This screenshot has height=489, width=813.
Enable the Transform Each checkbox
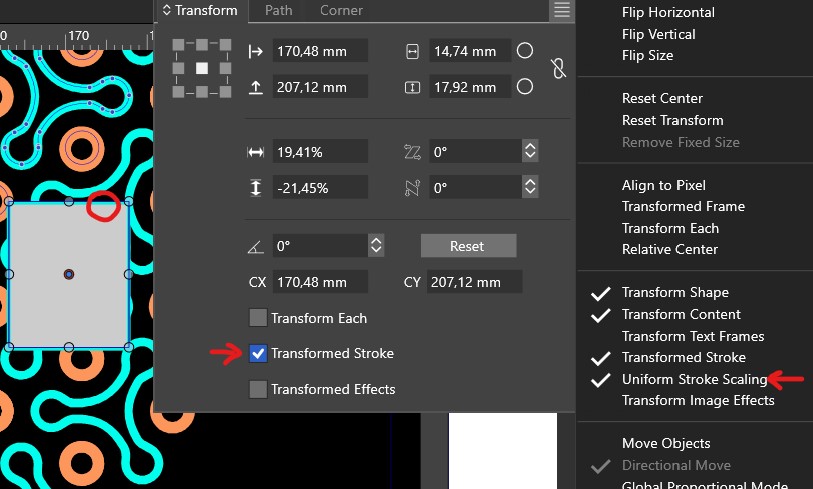pos(258,318)
